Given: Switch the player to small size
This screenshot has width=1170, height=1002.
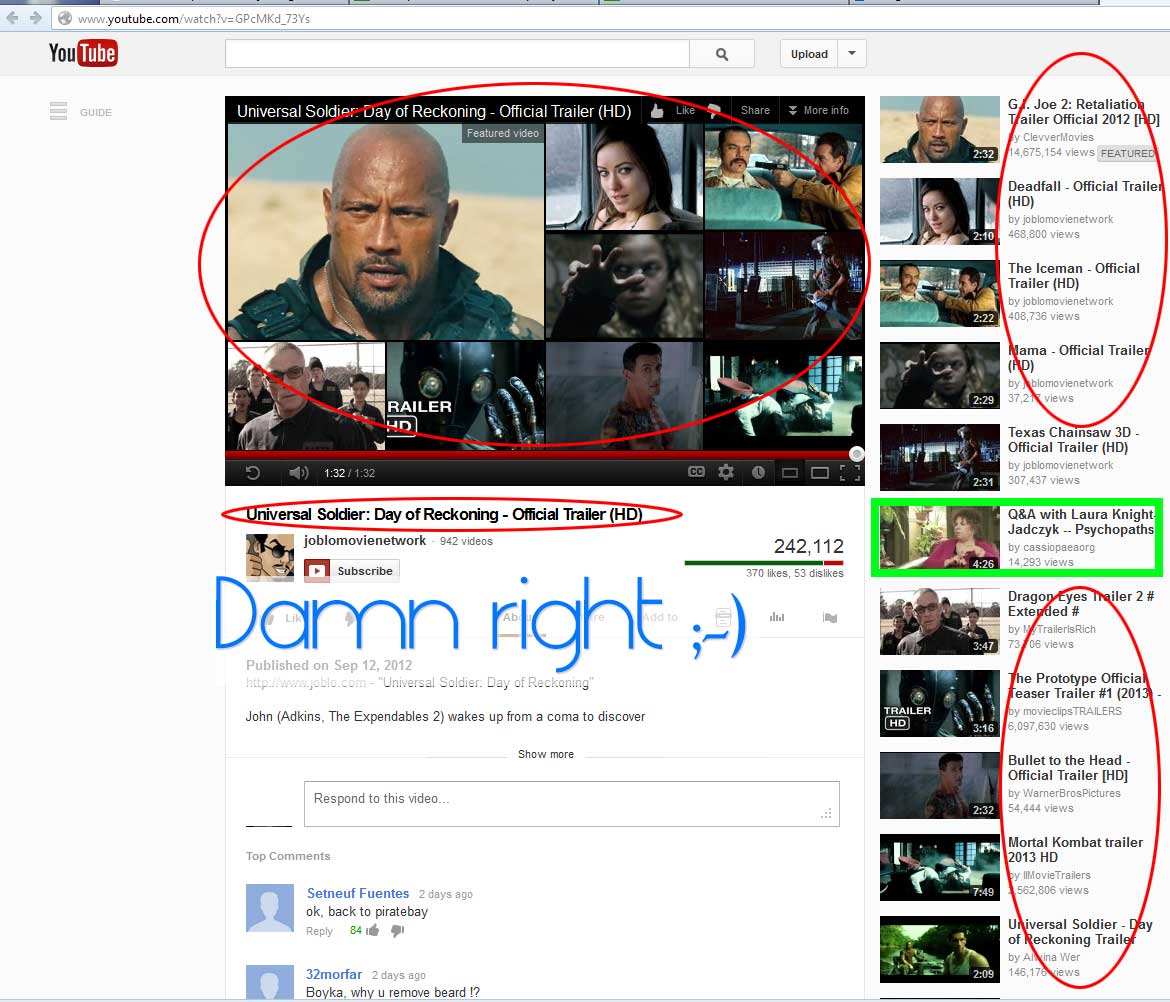Looking at the screenshot, I should pos(790,472).
